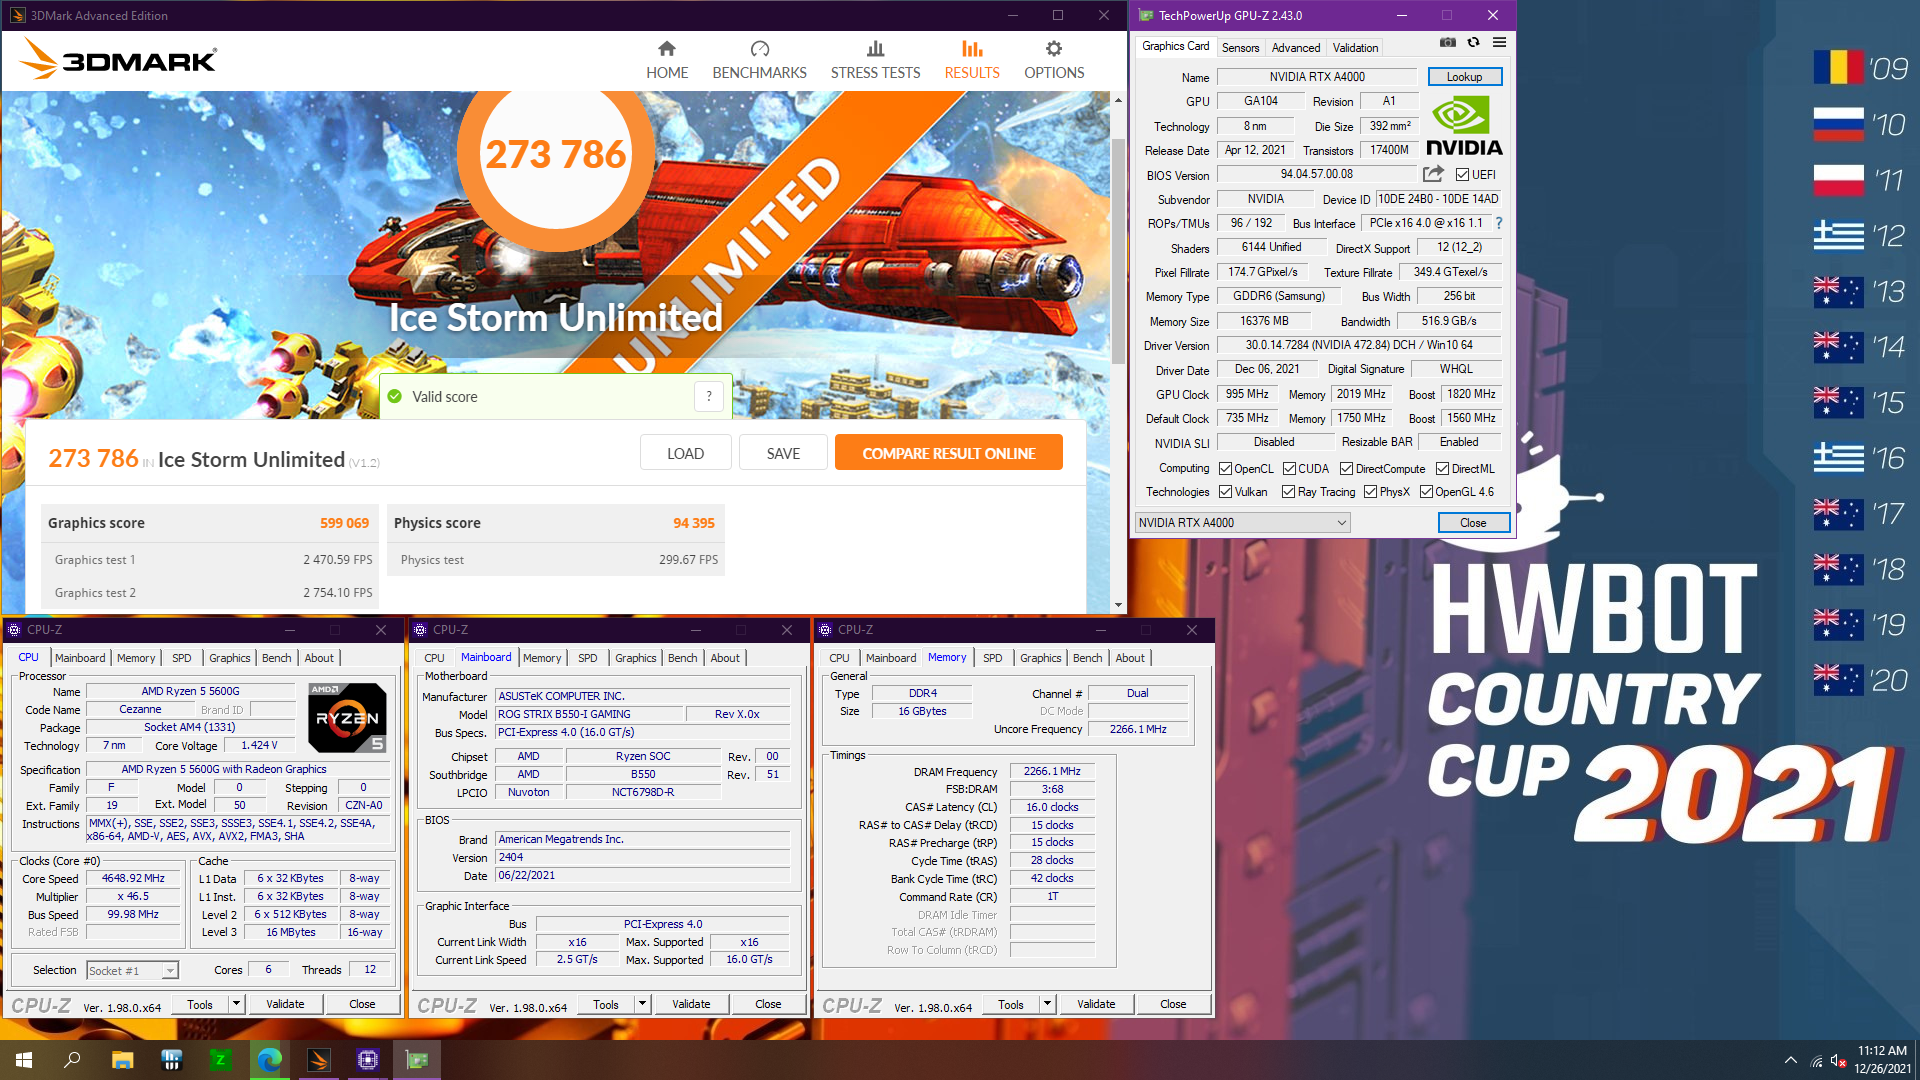Toggle the UEFI checkbox
Image resolution: width=1920 pixels, height=1080 pixels.
tap(1462, 175)
